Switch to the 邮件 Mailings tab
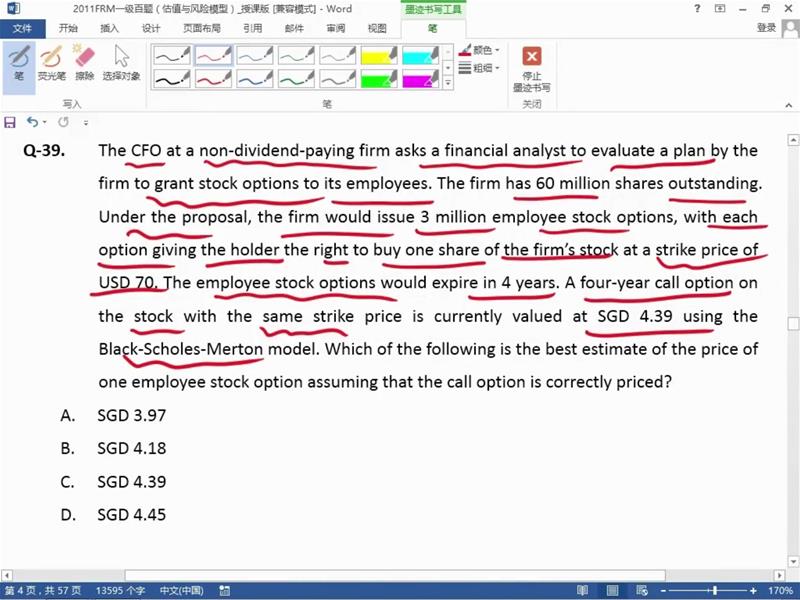 294,28
